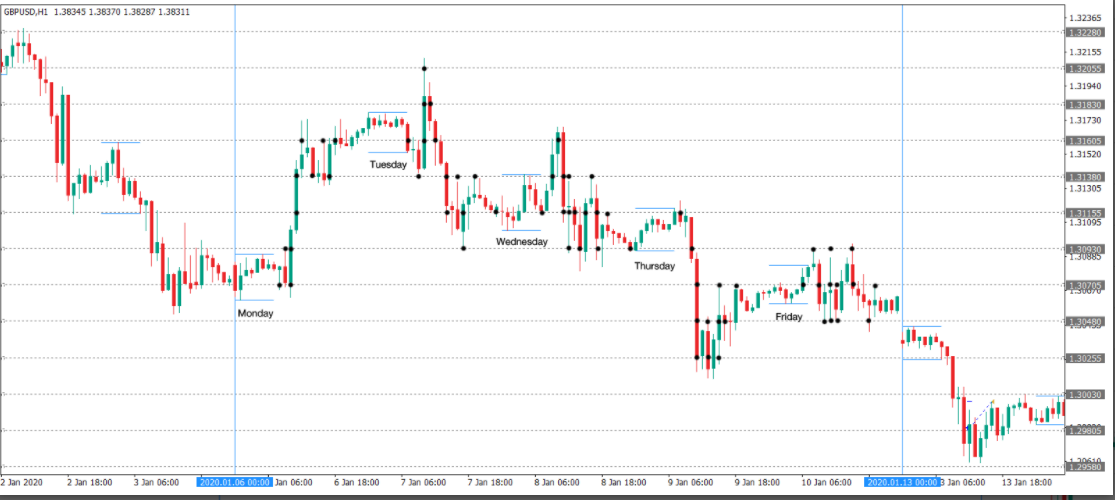Select the 1.30255 price level tag
Viewport: 1115px width, 500px height.
tap(1085, 358)
